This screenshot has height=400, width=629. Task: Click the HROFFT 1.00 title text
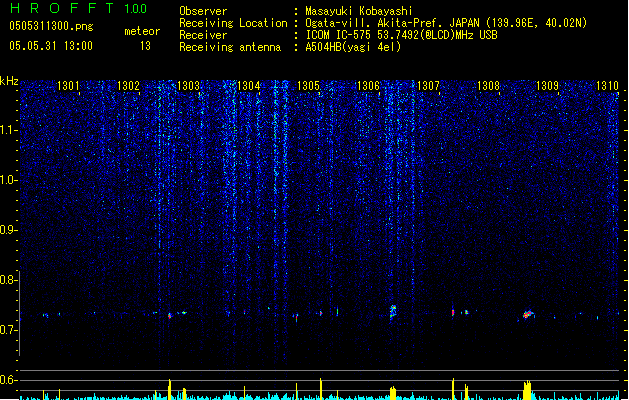78,8
